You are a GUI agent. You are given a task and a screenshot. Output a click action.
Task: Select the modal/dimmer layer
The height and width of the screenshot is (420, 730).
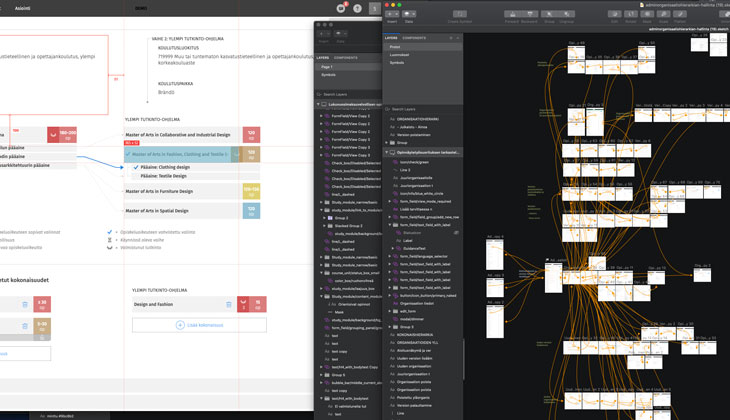pyautogui.click(x=412, y=319)
